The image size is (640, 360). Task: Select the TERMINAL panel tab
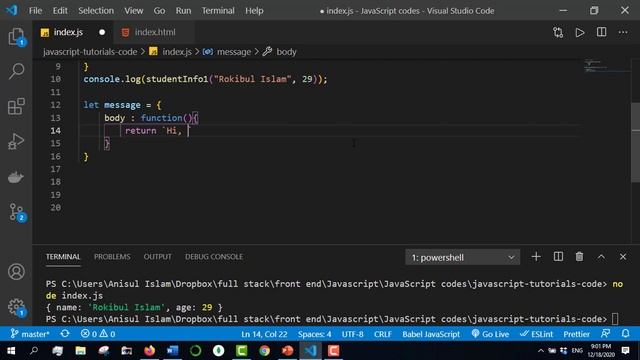(63, 257)
